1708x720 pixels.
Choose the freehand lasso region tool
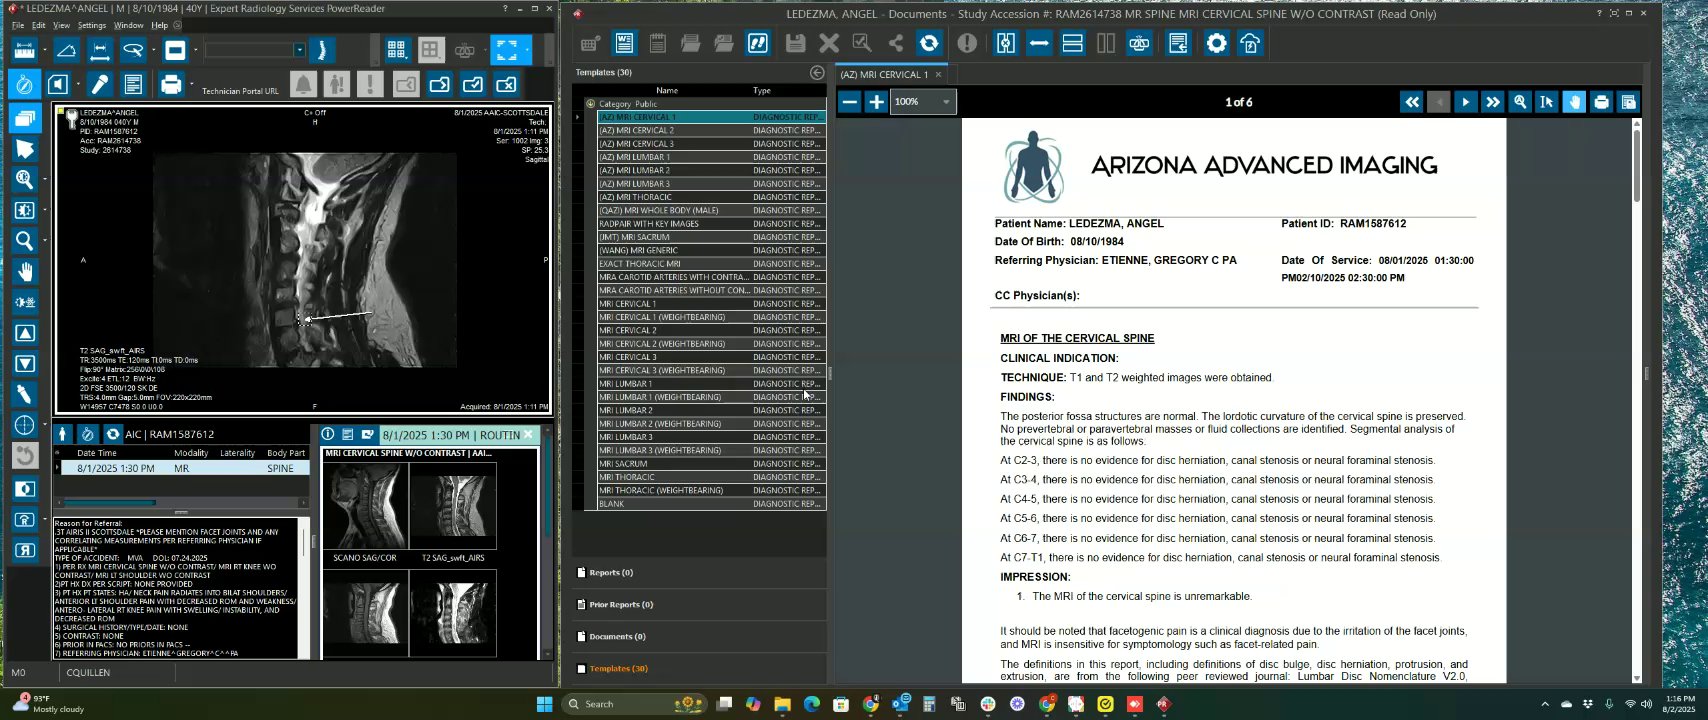coord(132,50)
